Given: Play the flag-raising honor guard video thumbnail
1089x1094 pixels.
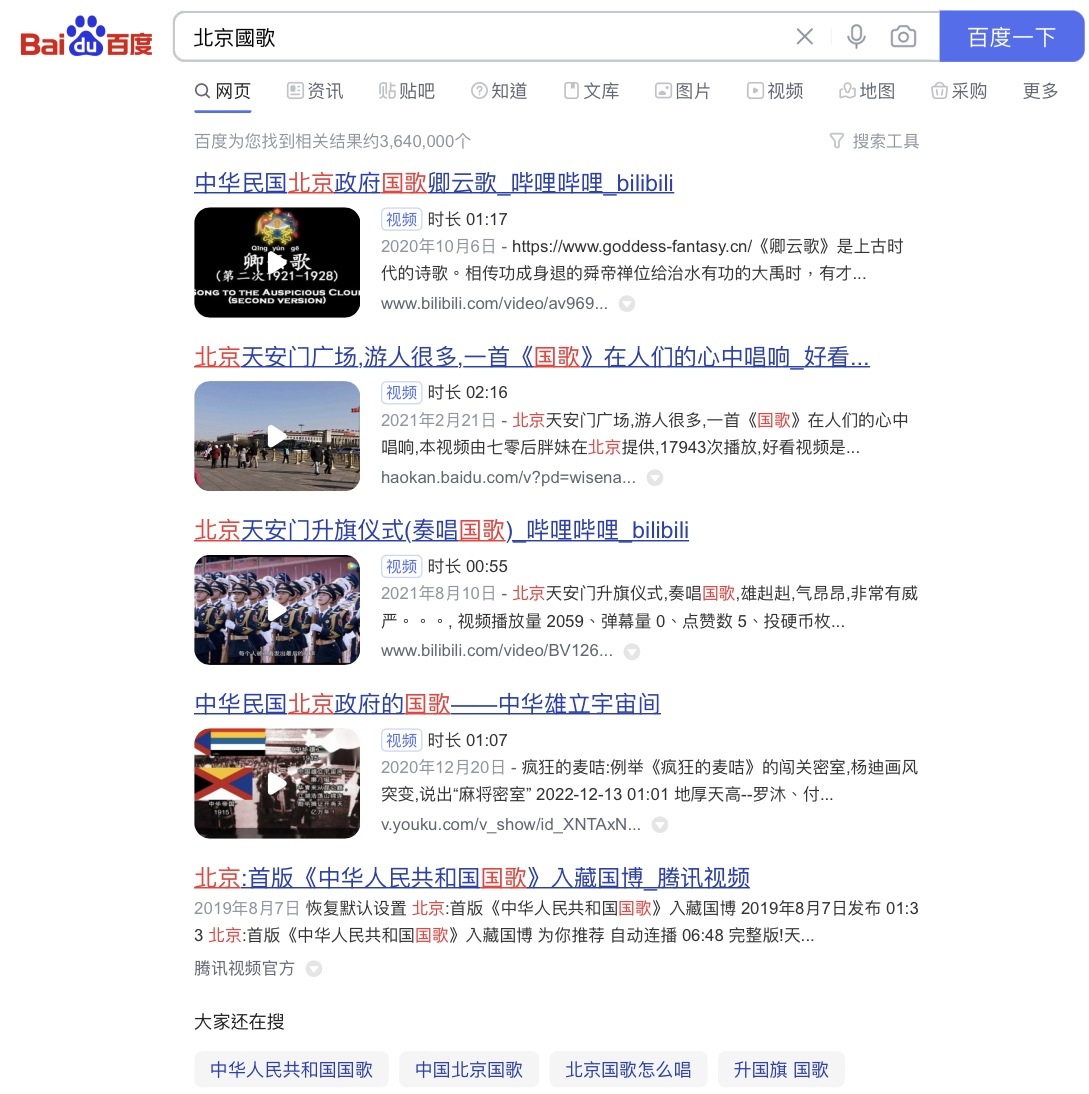Looking at the screenshot, I should tap(277, 610).
